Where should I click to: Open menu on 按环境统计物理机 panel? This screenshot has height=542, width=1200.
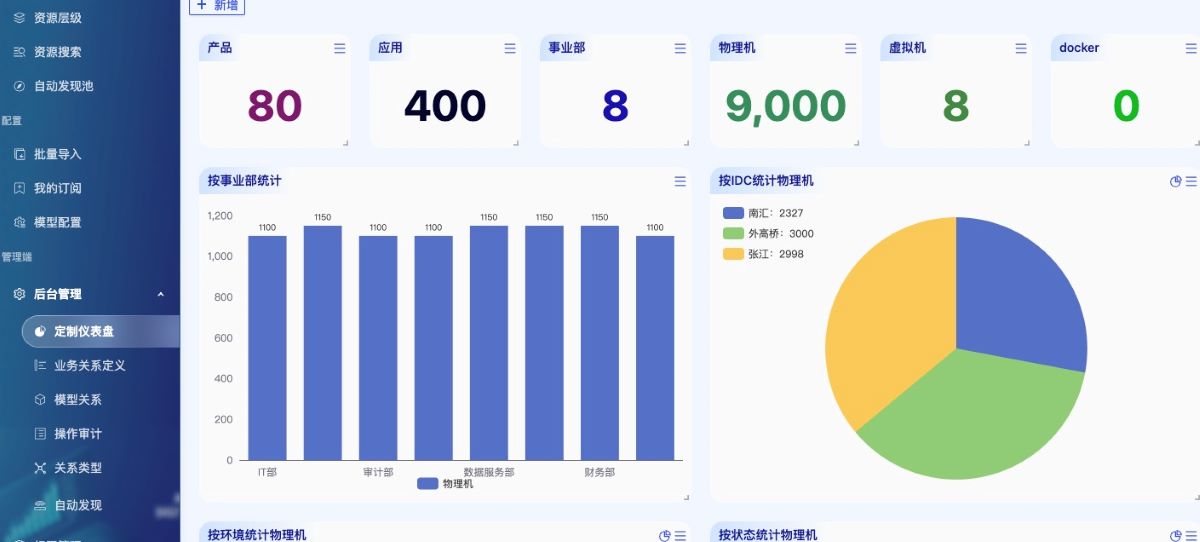[x=680, y=535]
